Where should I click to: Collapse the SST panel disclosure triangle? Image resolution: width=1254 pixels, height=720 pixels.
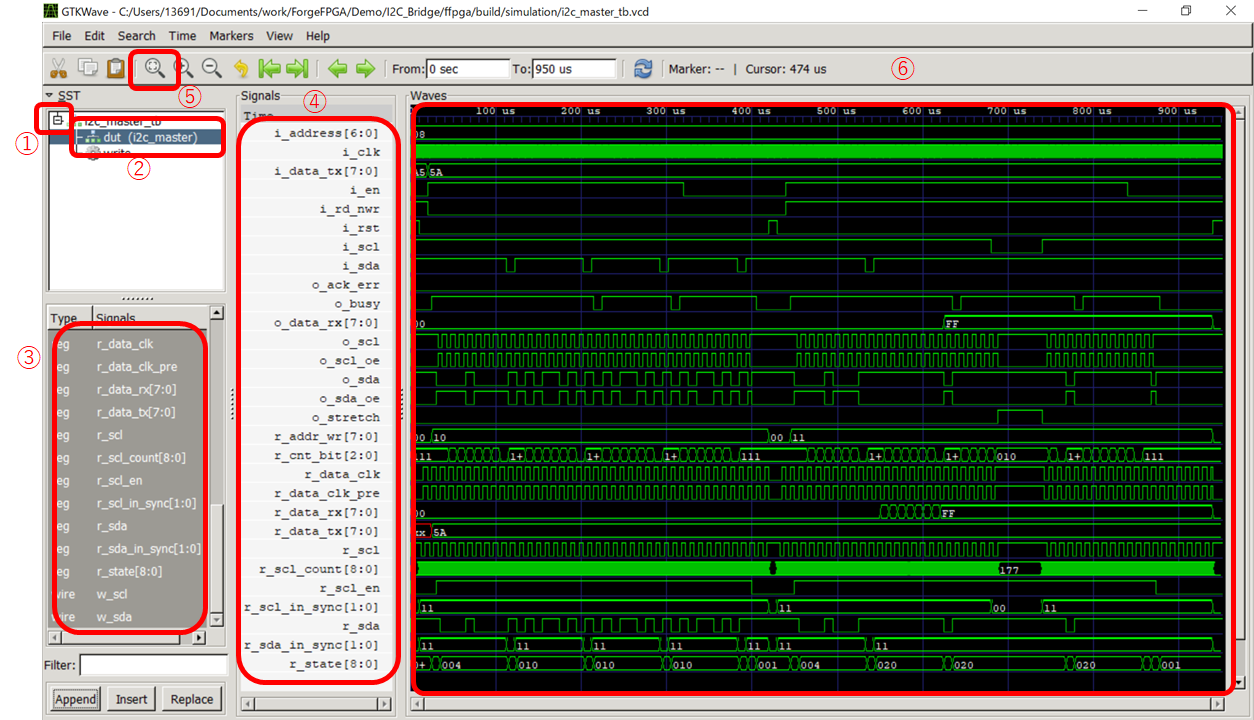click(x=49, y=95)
